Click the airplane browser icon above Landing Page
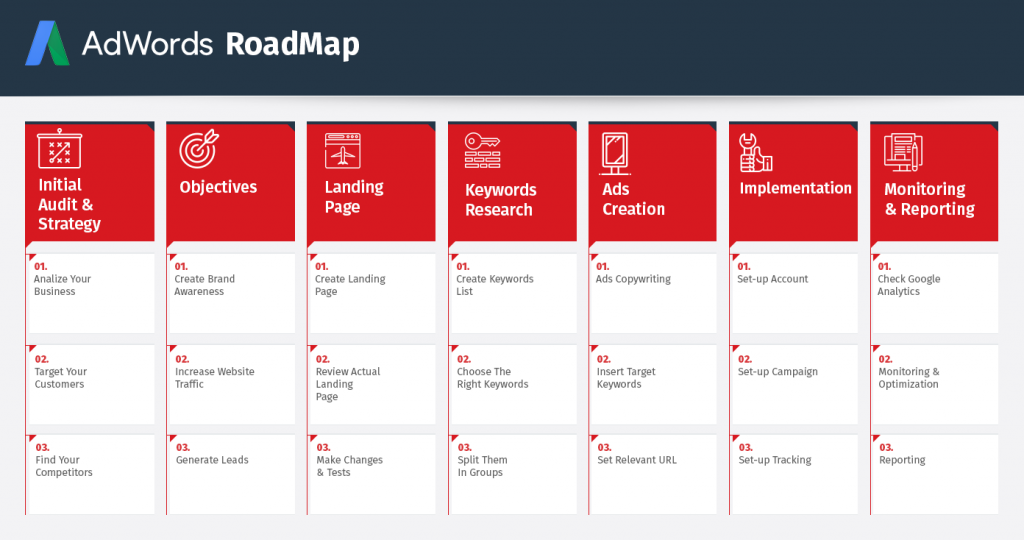The height and width of the screenshot is (540, 1024). click(343, 151)
